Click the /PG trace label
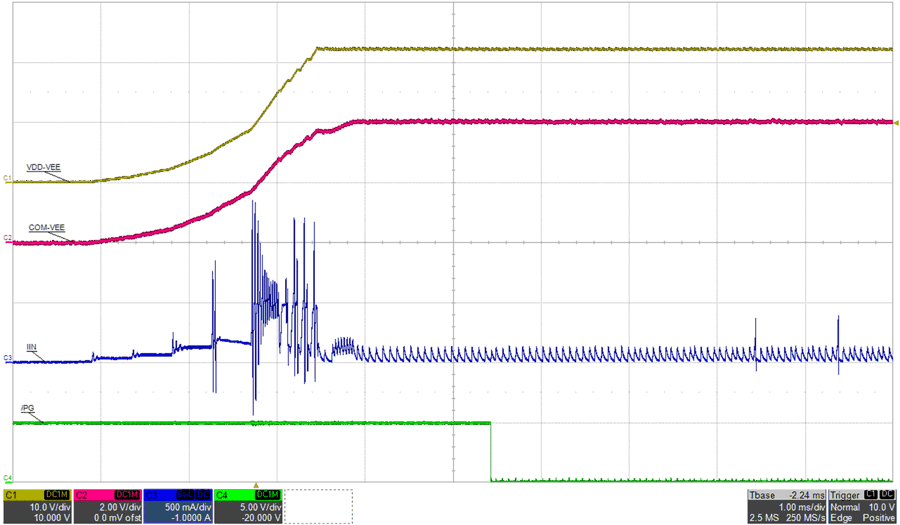The width and height of the screenshot is (900, 525). click(x=27, y=408)
